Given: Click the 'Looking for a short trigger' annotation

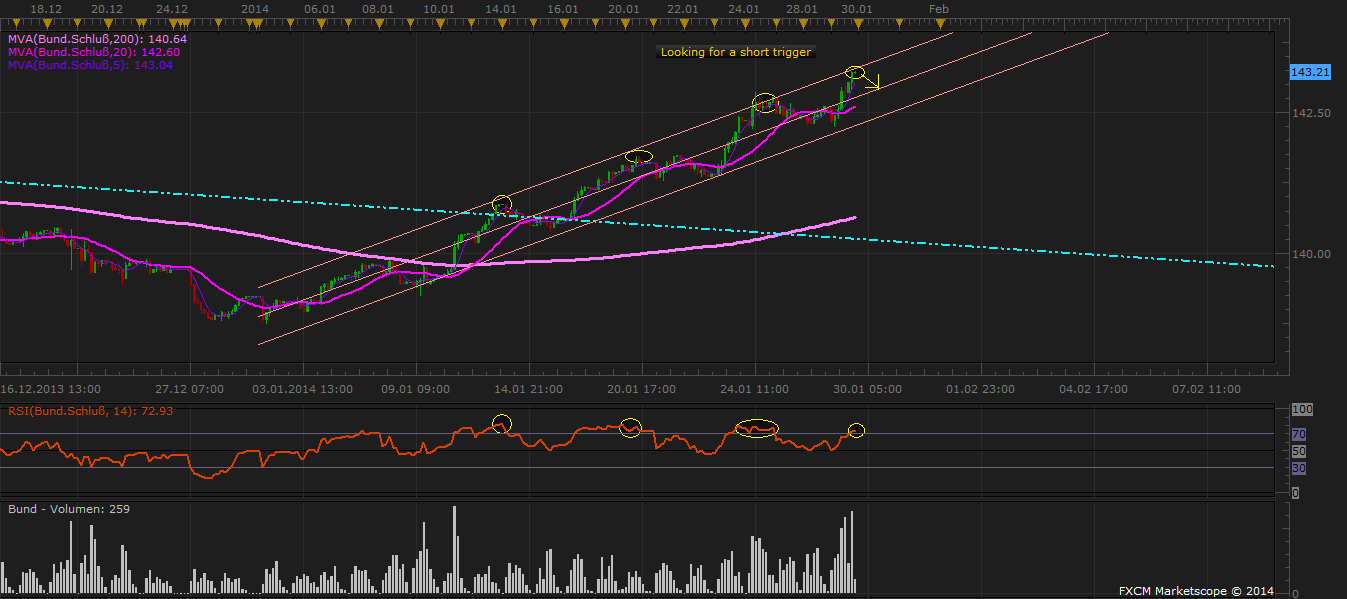Looking at the screenshot, I should [736, 52].
